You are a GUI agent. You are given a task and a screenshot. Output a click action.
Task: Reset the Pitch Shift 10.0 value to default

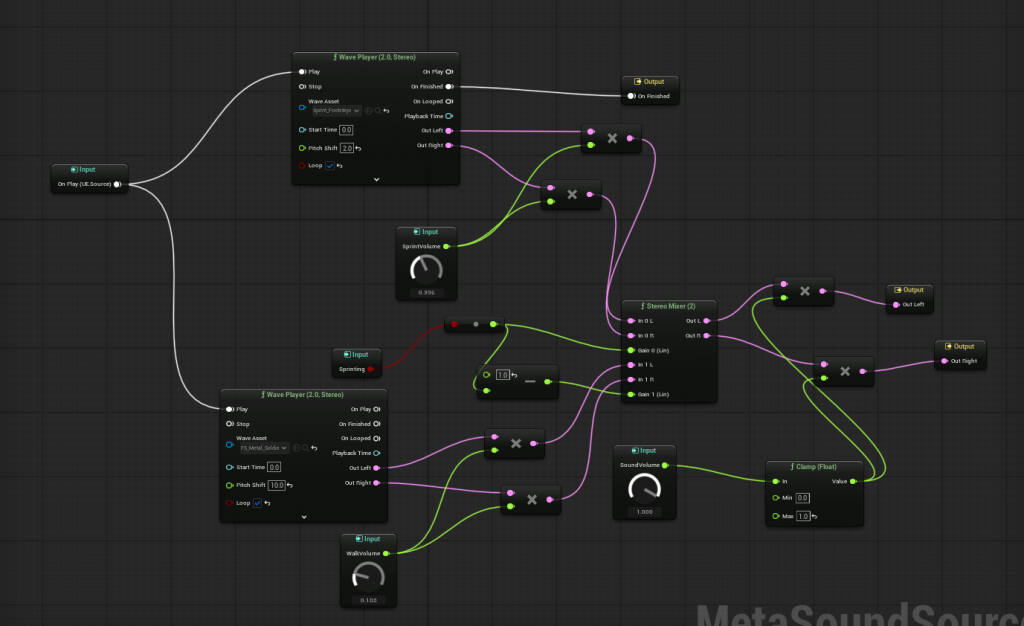290,485
